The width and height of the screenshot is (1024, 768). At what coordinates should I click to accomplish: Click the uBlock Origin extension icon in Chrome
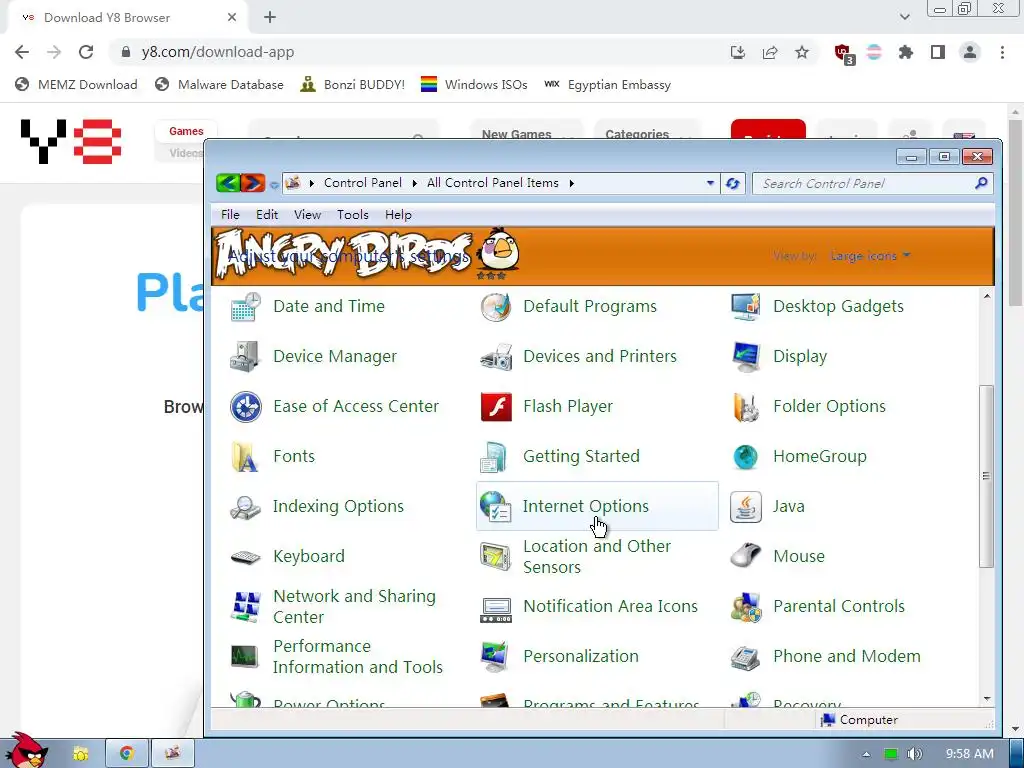tap(843, 52)
